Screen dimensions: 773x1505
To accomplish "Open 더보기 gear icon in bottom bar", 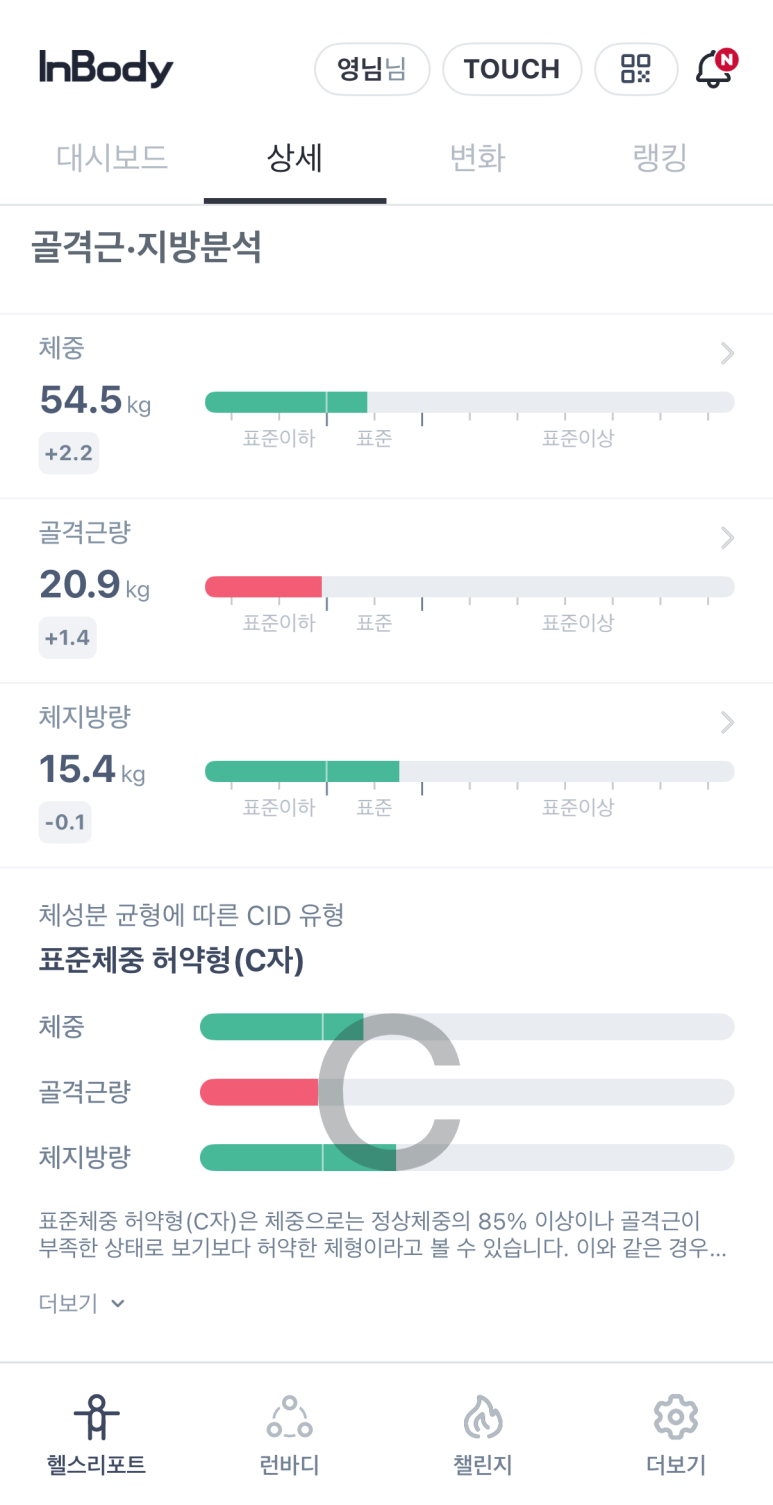I will pos(675,1417).
